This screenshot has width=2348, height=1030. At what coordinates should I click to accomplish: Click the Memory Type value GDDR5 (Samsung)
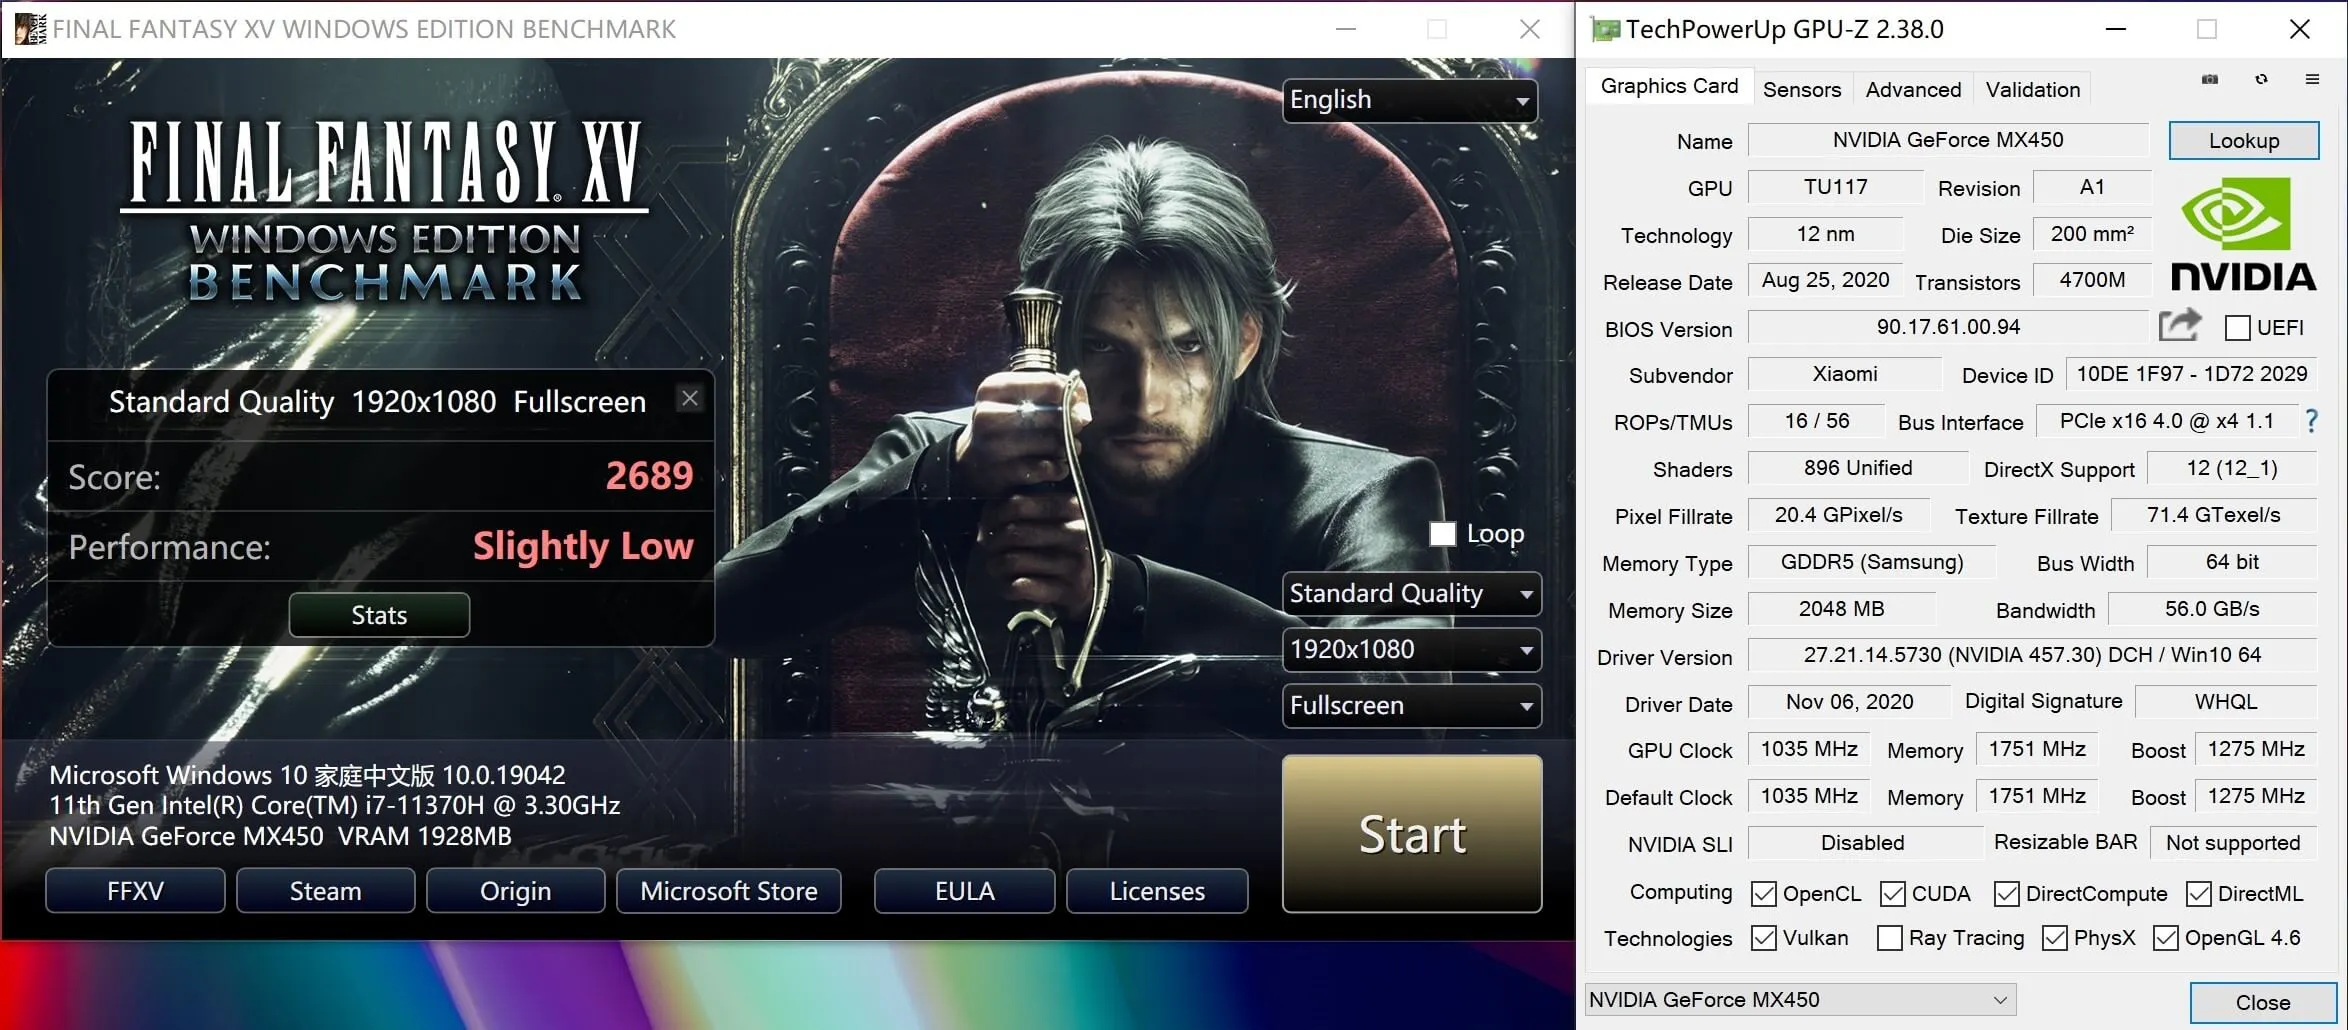click(x=1872, y=562)
